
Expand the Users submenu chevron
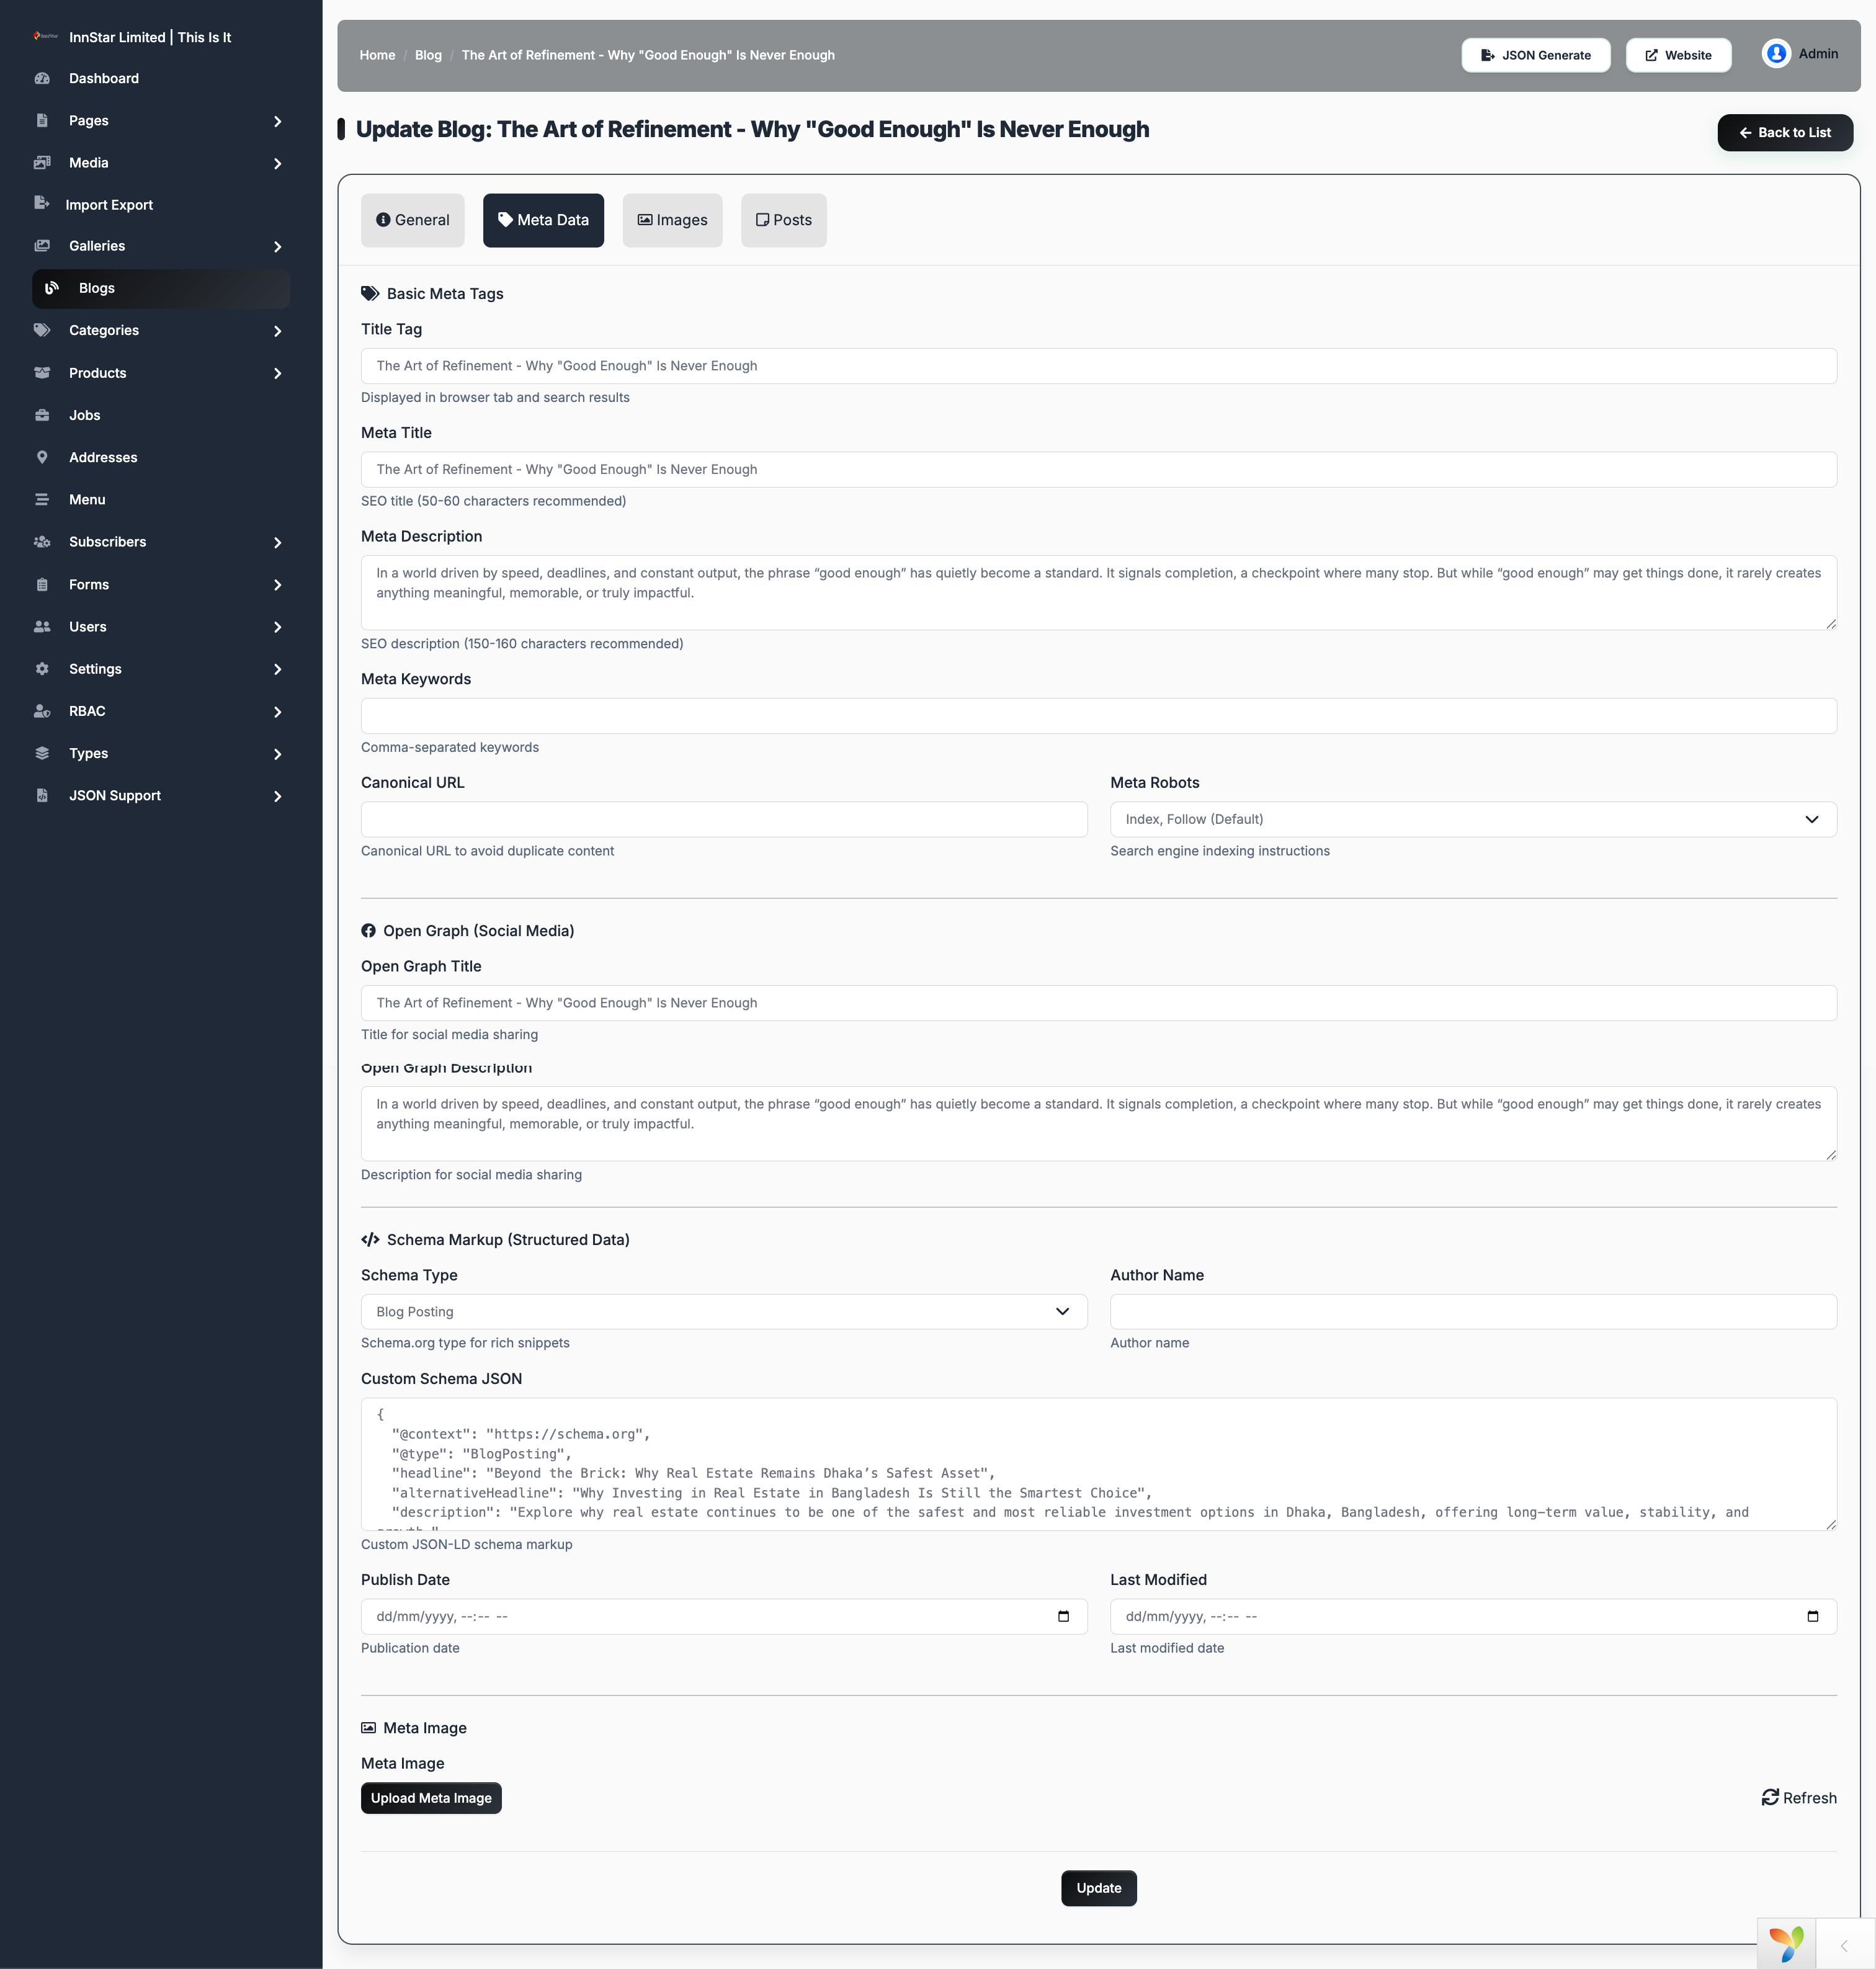278,627
